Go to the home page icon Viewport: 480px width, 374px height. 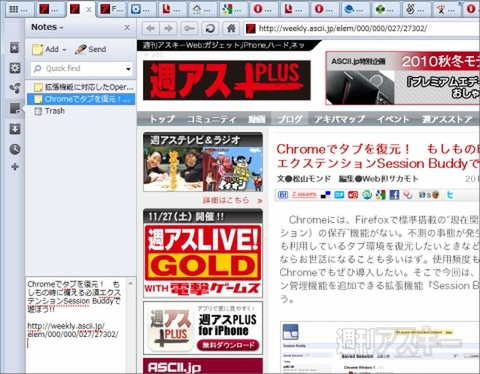[x=231, y=29]
